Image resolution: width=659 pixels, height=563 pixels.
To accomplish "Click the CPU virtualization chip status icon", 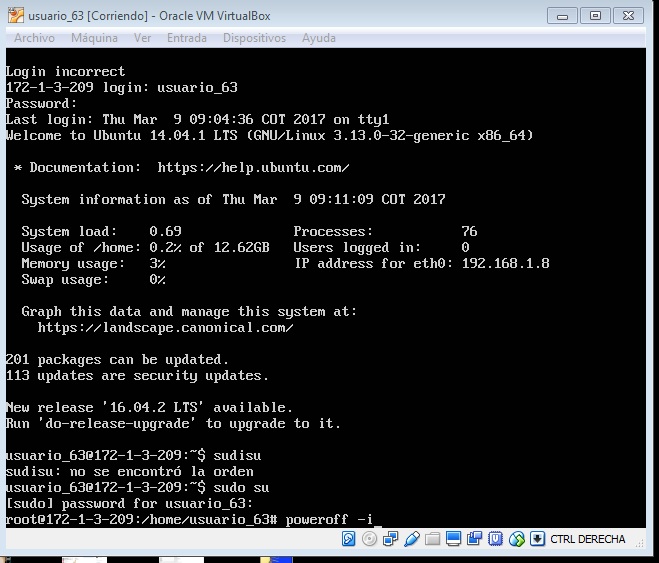I will point(496,539).
